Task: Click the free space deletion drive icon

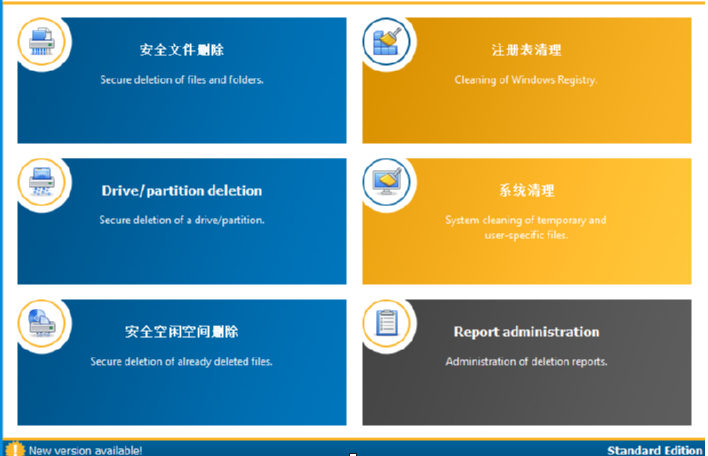Action: pos(42,323)
